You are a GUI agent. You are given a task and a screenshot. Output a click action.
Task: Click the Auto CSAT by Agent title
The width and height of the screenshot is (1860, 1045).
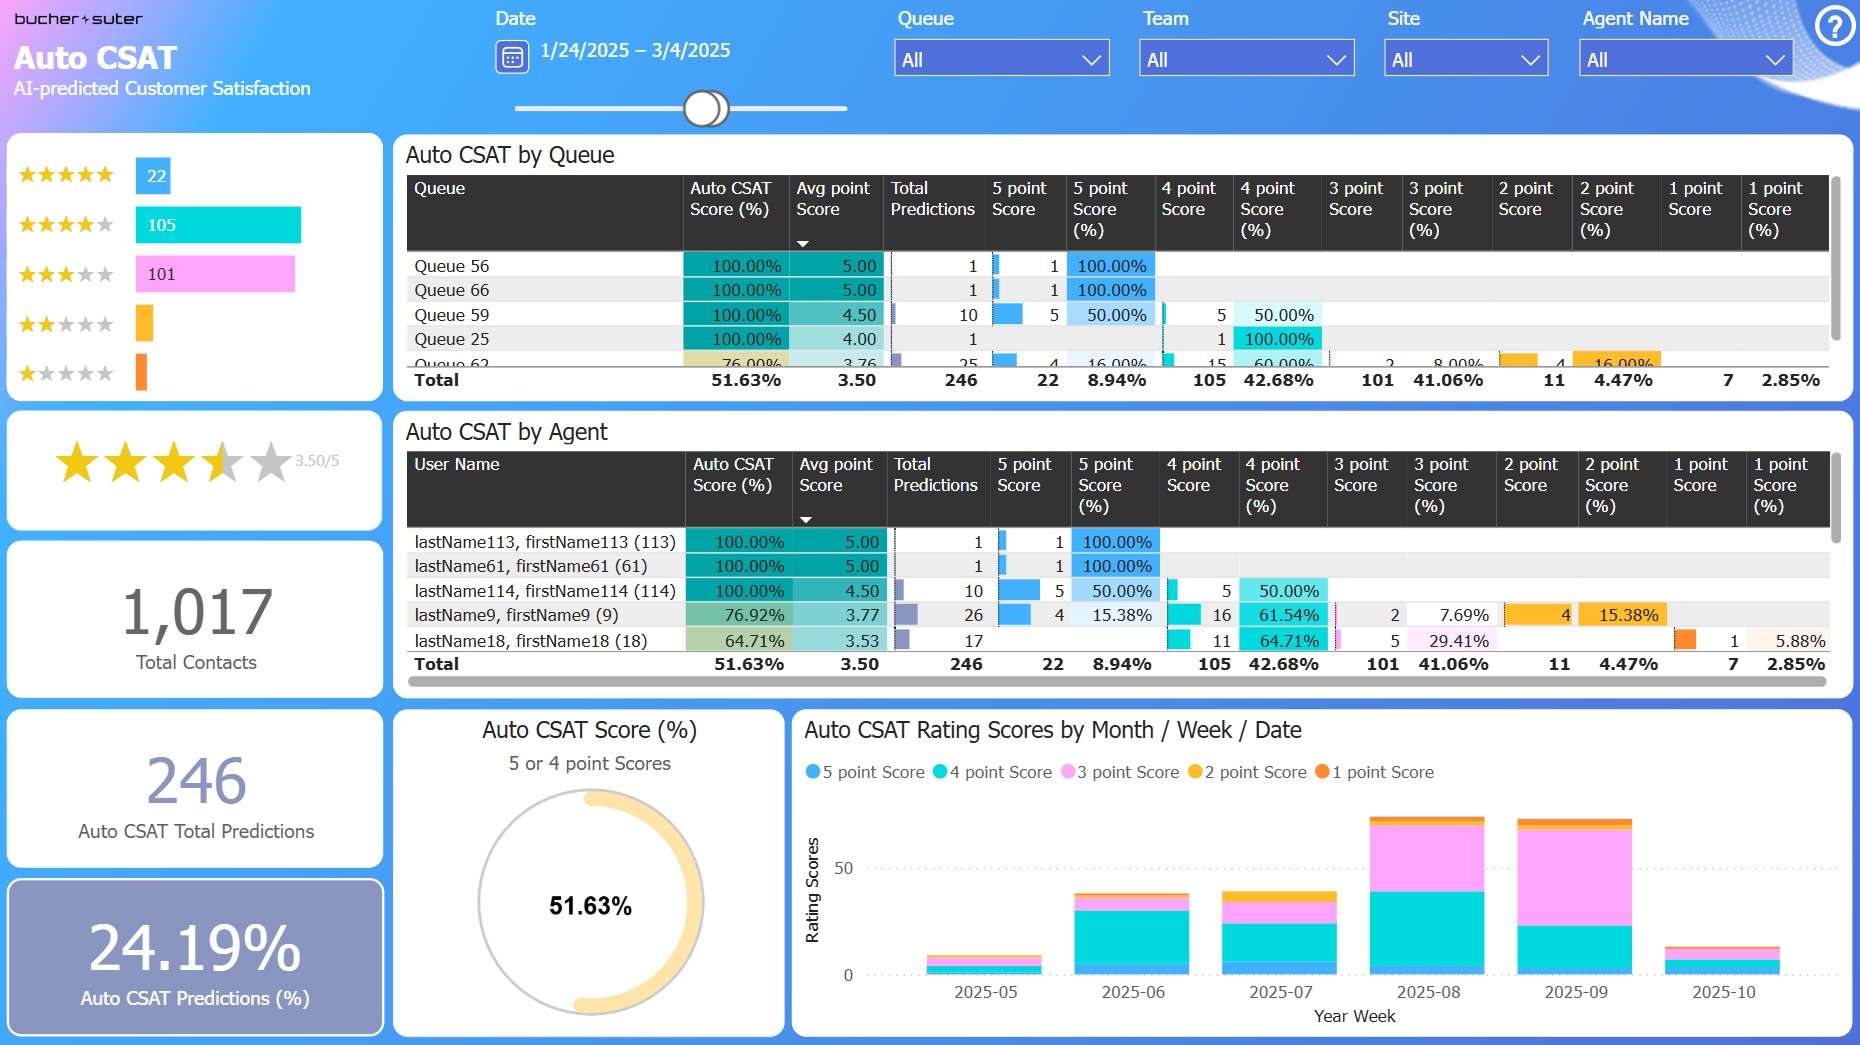(507, 432)
